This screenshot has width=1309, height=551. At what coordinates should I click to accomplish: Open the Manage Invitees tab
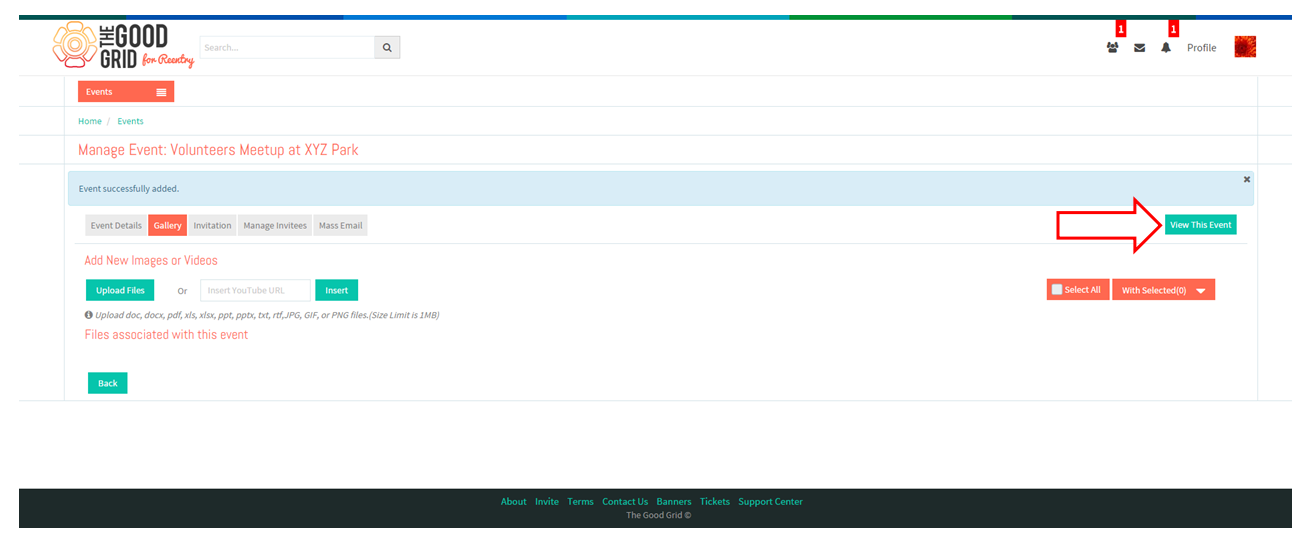275,225
